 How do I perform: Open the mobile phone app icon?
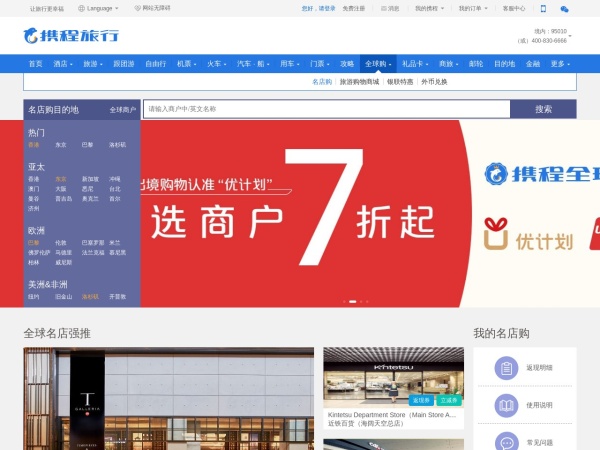pyautogui.click(x=543, y=8)
